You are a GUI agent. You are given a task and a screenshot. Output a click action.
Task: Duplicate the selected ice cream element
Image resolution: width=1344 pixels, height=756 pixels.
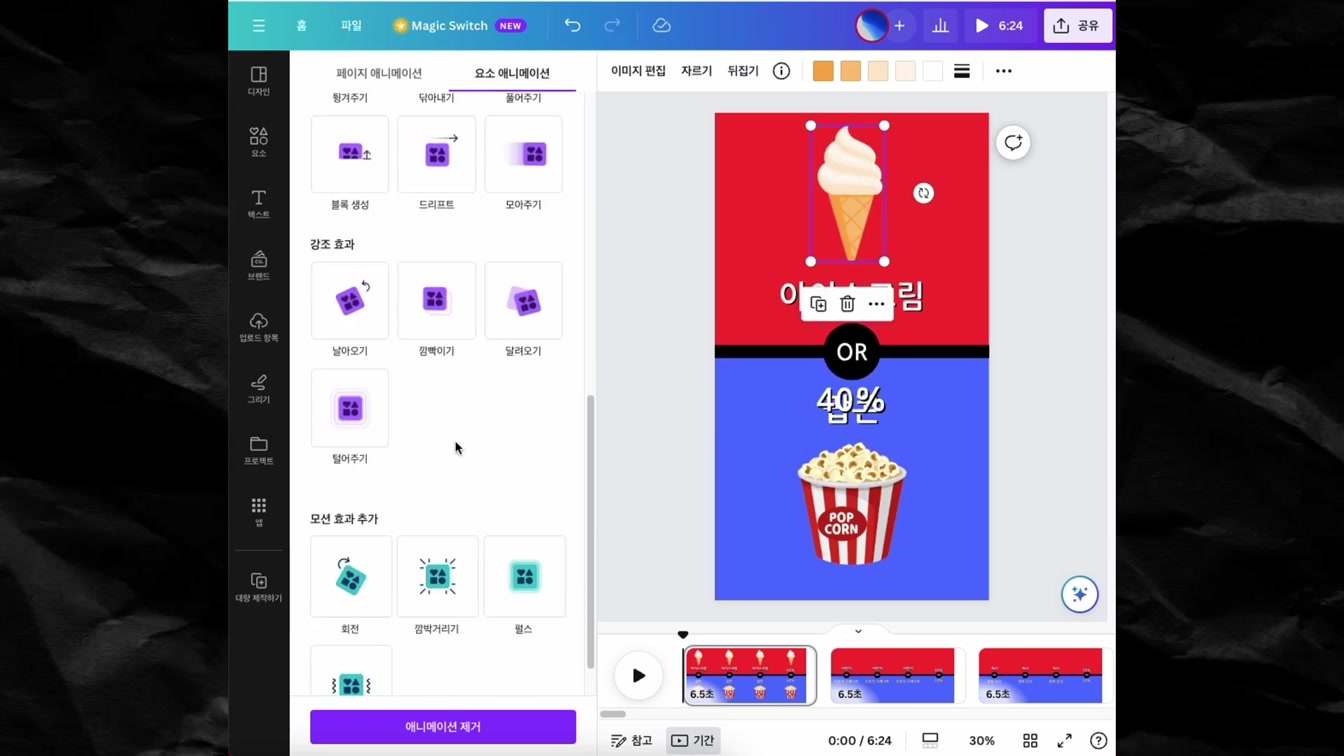pyautogui.click(x=819, y=304)
